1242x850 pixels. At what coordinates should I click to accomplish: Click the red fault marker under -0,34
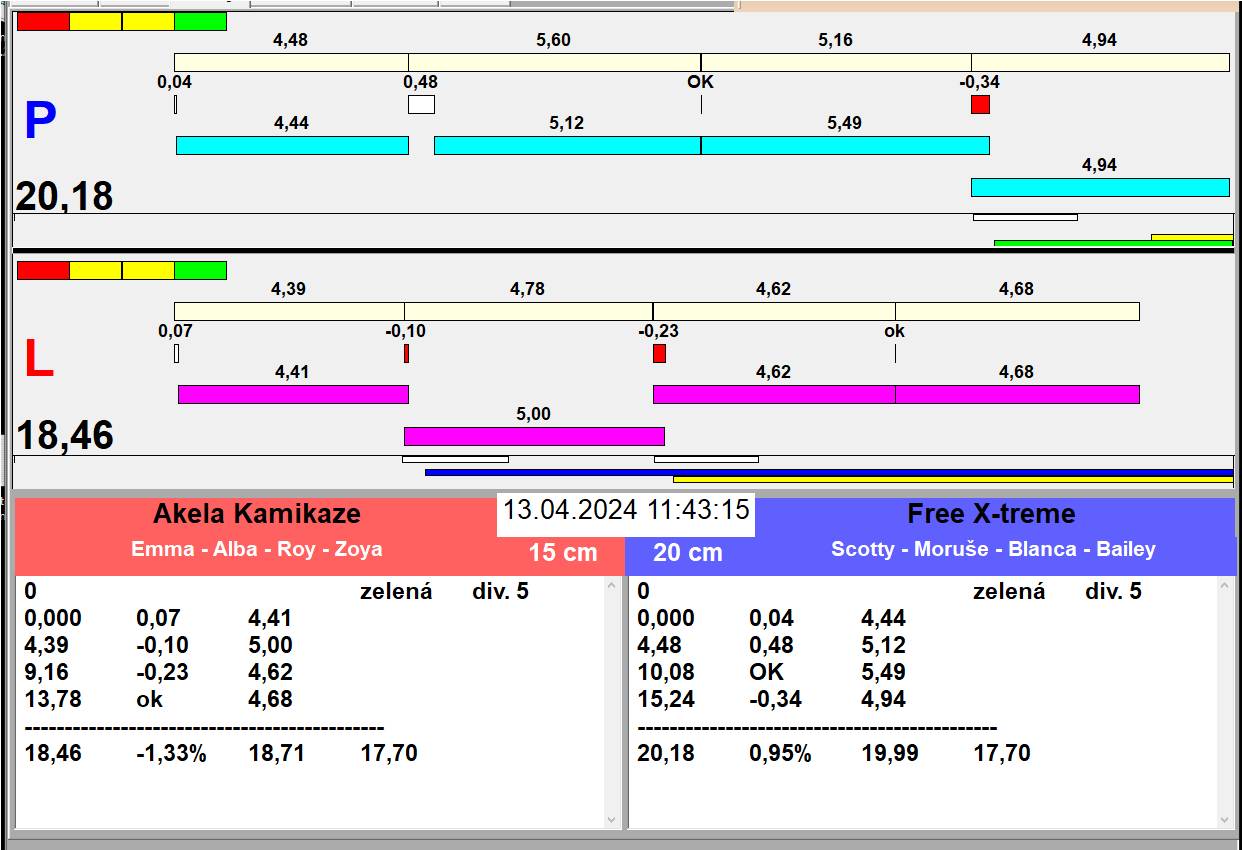(980, 104)
